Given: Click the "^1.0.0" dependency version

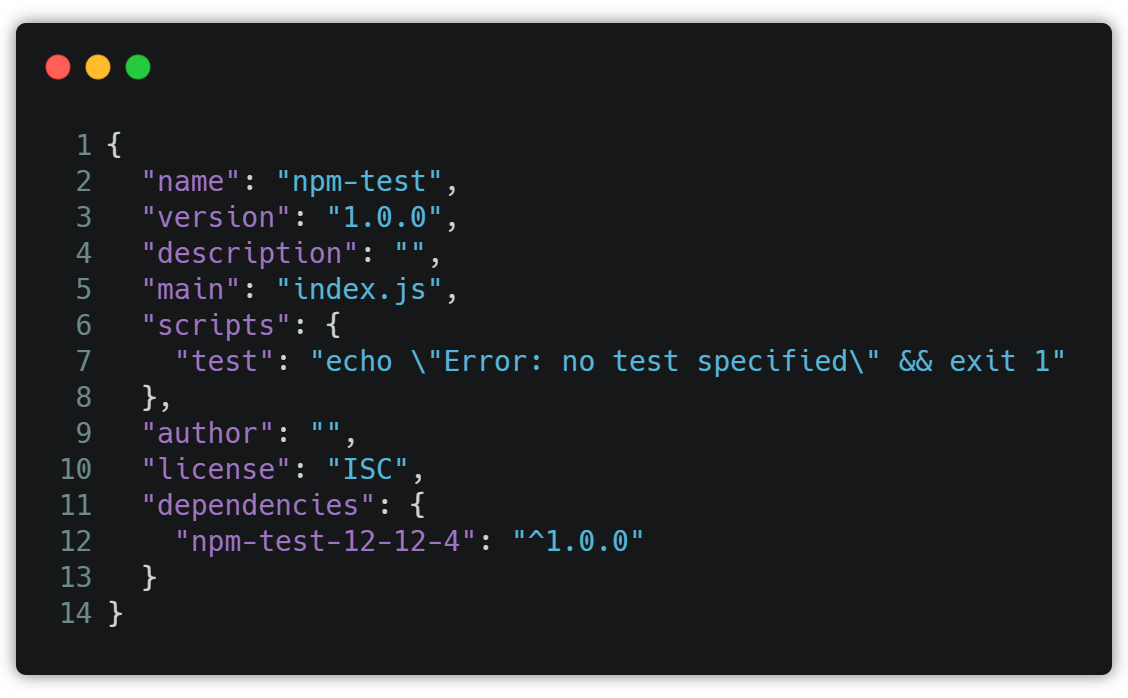Looking at the screenshot, I should pos(578,541).
